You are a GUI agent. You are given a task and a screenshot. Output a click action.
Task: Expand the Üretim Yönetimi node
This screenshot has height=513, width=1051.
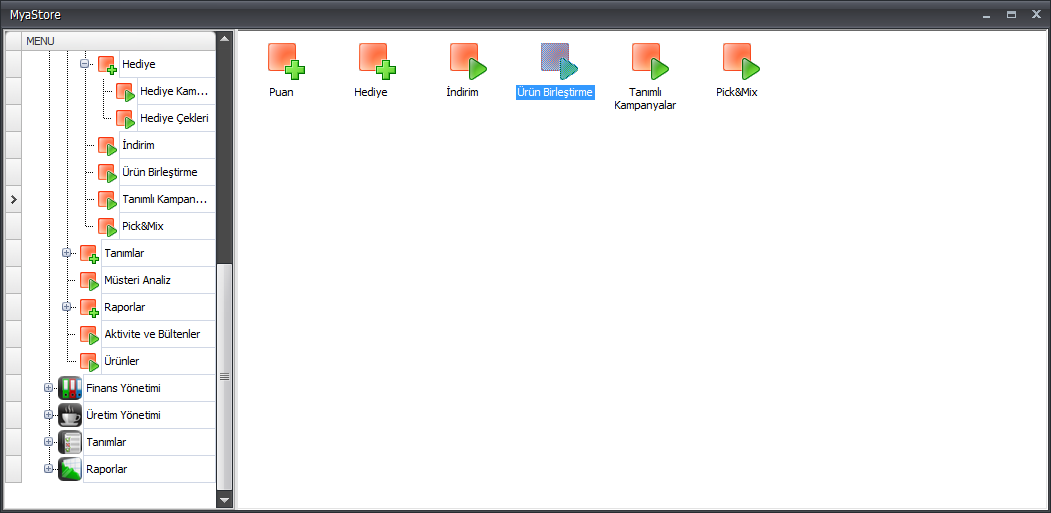click(x=48, y=415)
